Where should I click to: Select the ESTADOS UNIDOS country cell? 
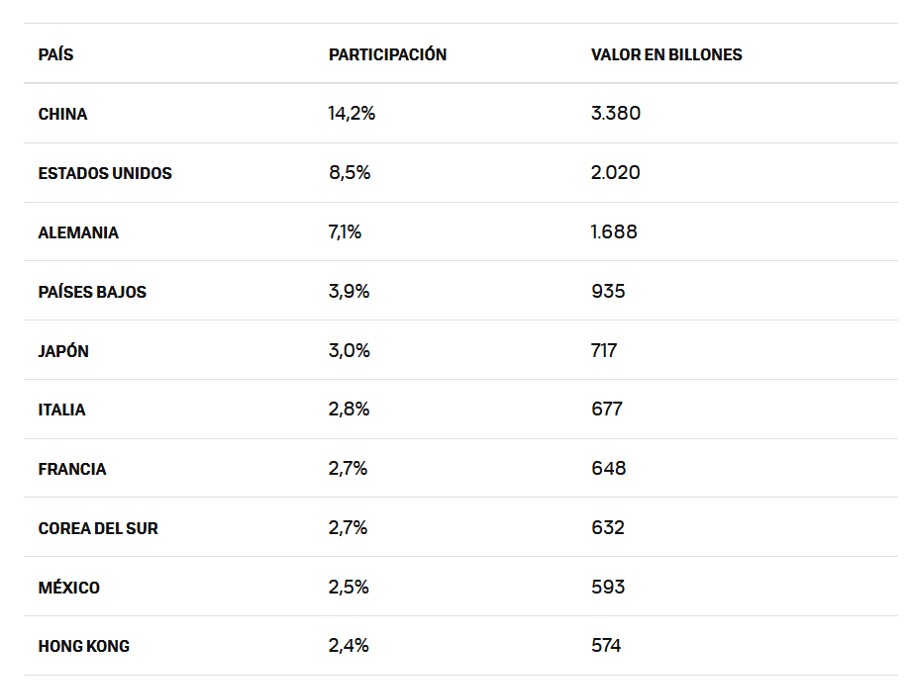coord(105,173)
